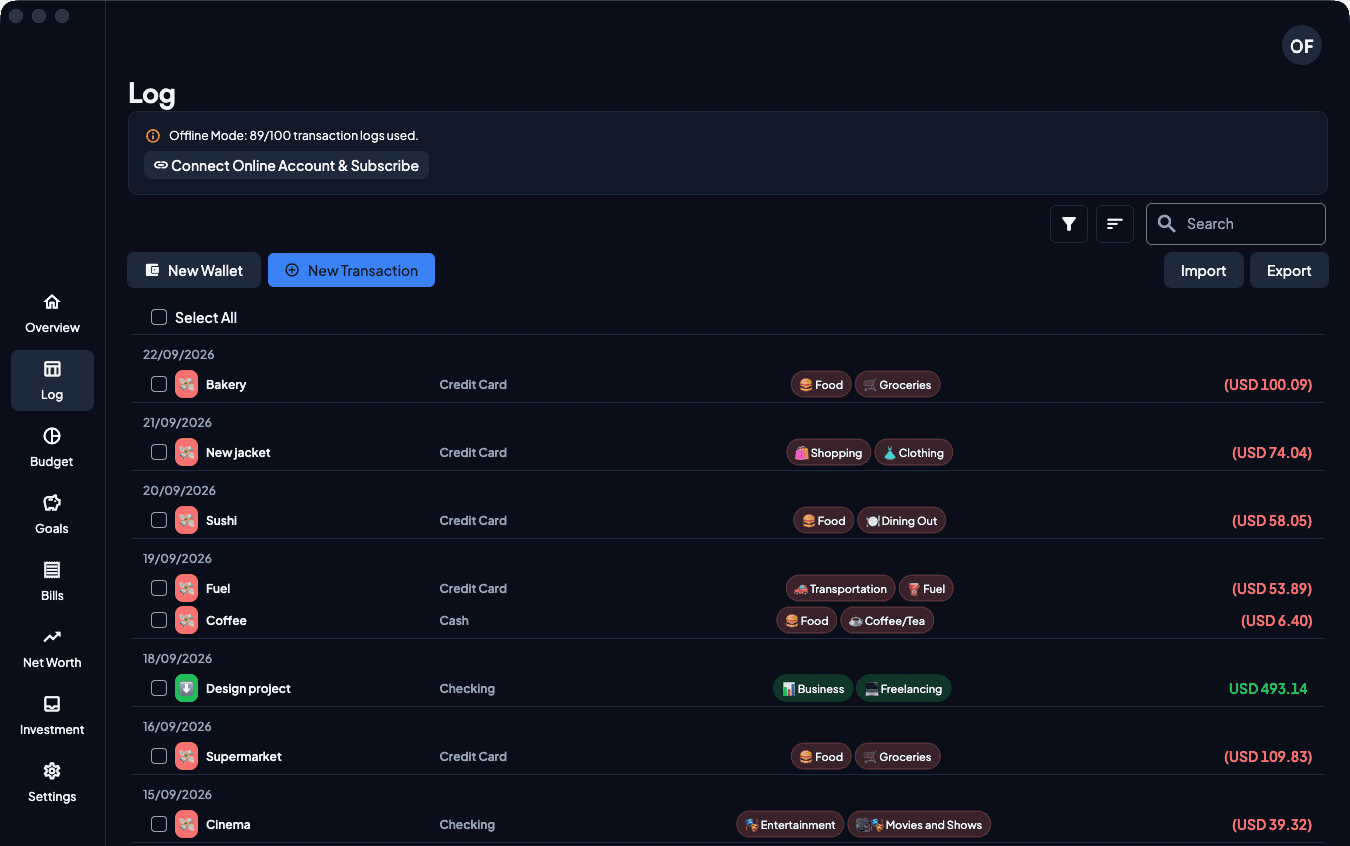Focus the Search input field

1236,224
